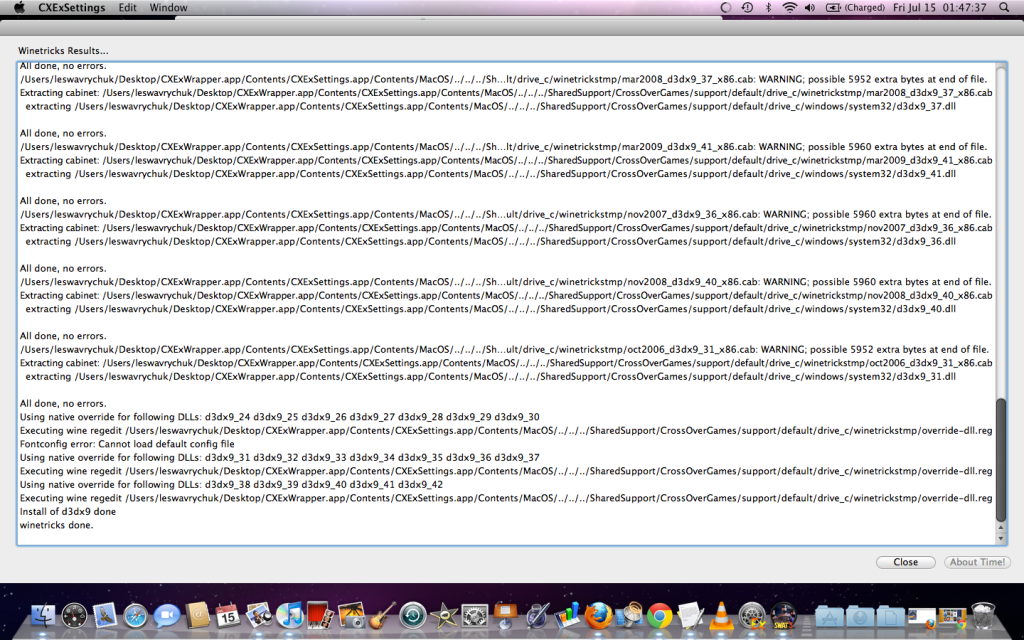
Task: Launch SWAT 3 from the Dock
Action: [783, 616]
